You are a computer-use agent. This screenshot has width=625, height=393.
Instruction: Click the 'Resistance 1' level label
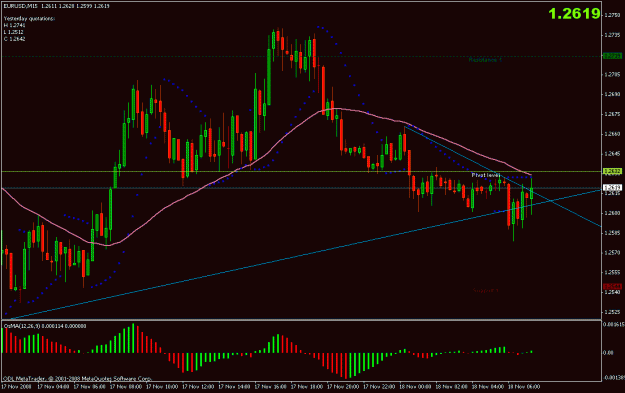point(485,60)
